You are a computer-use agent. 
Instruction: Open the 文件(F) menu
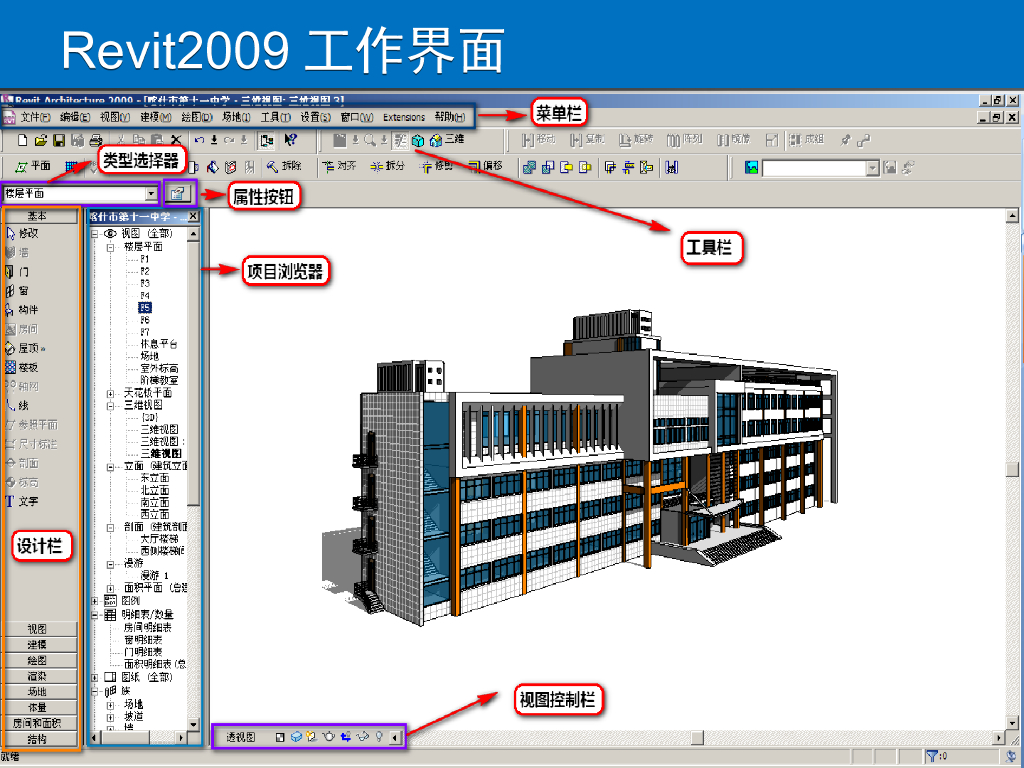point(35,117)
